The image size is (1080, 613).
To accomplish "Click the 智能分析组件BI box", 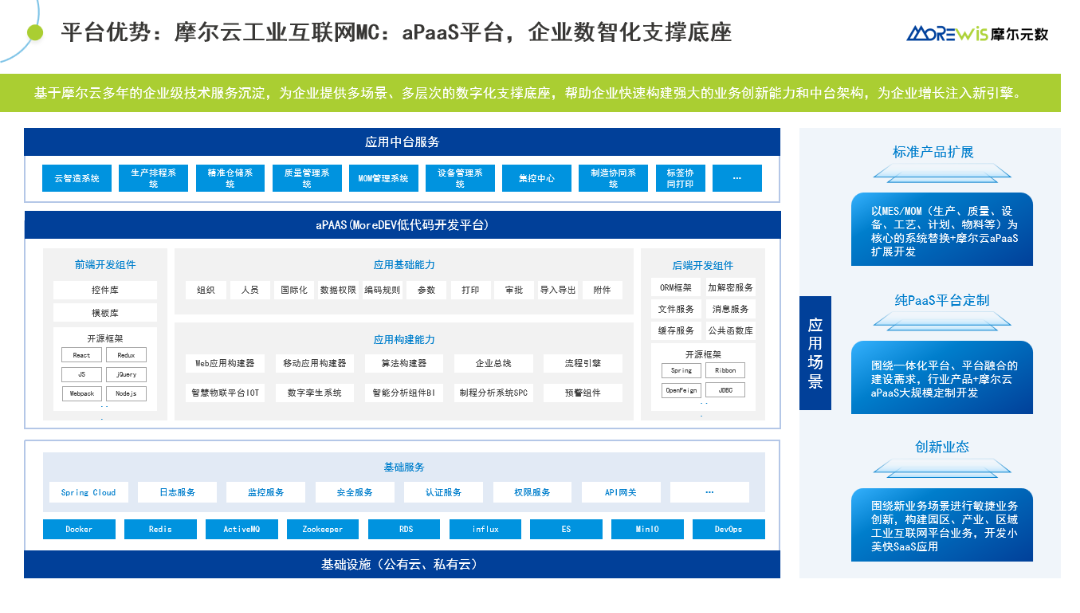I will (404, 393).
